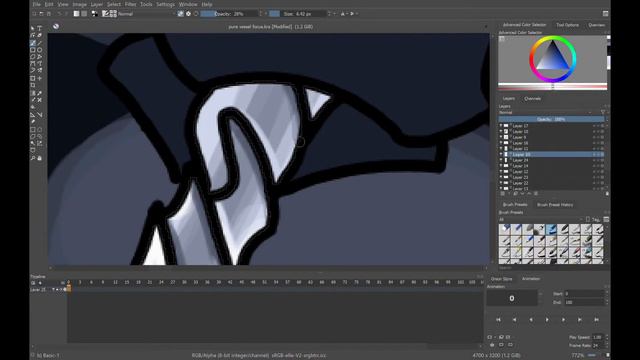Delete layer with trash icon

[x=607, y=193]
